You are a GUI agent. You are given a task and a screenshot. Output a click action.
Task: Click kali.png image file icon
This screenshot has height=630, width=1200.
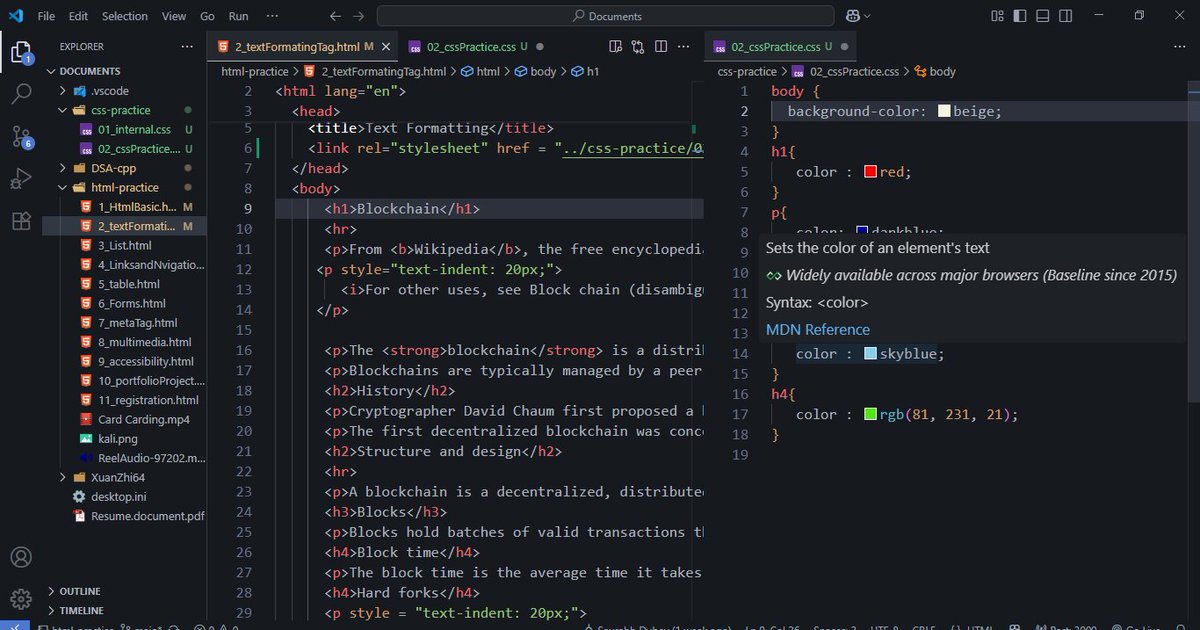point(86,439)
